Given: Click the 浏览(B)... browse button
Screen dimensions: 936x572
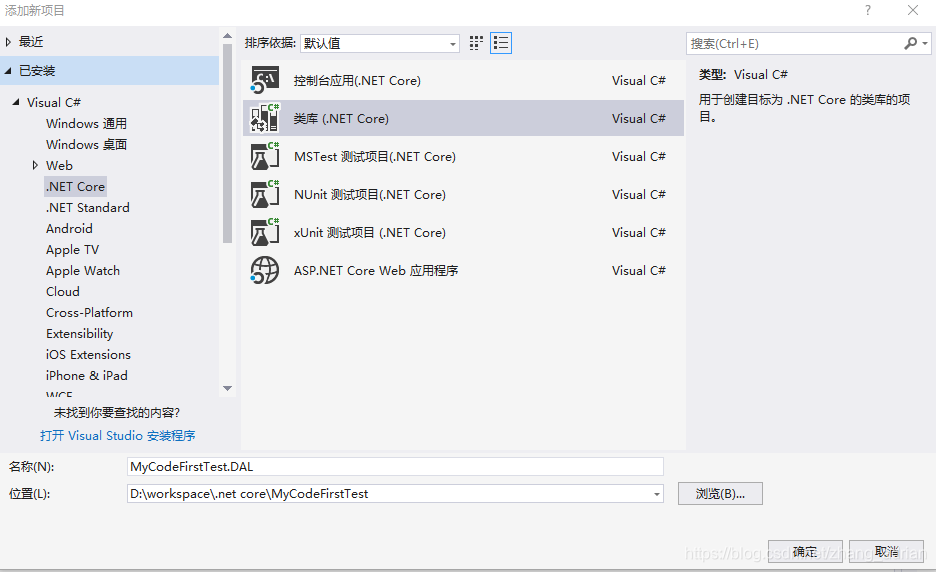Looking at the screenshot, I should [x=720, y=494].
